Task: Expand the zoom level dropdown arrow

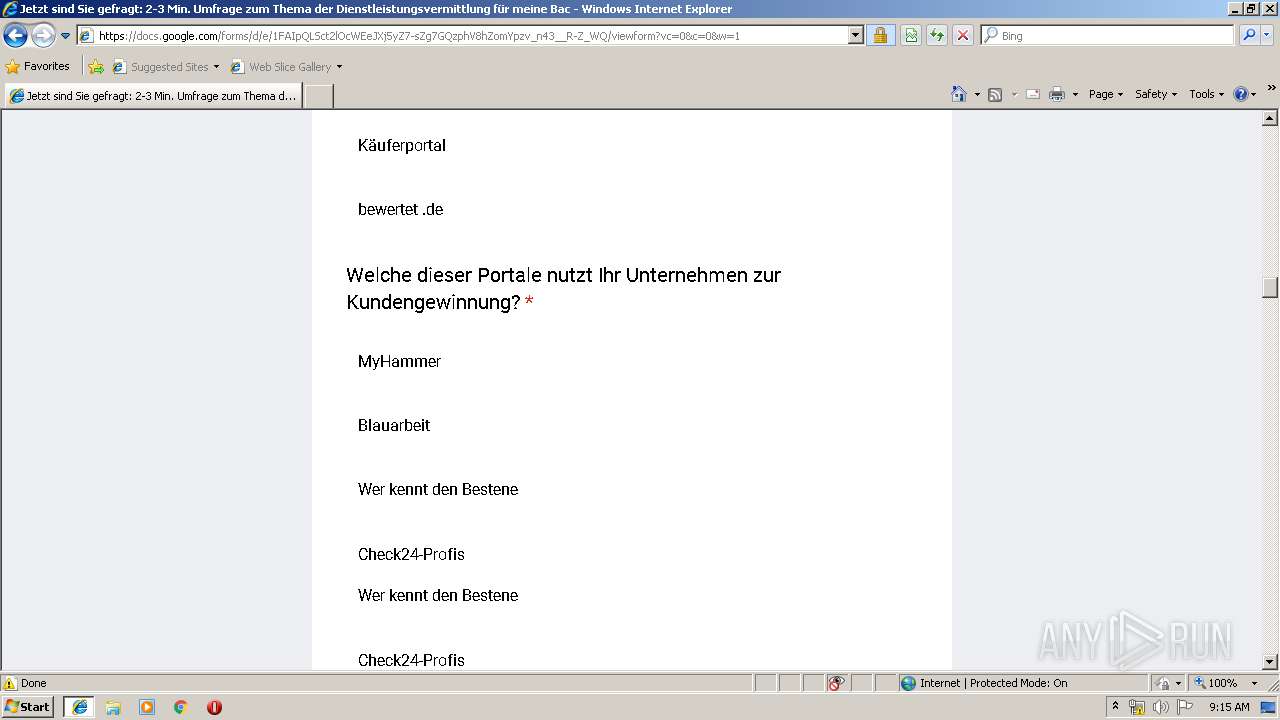Action: (x=1254, y=683)
